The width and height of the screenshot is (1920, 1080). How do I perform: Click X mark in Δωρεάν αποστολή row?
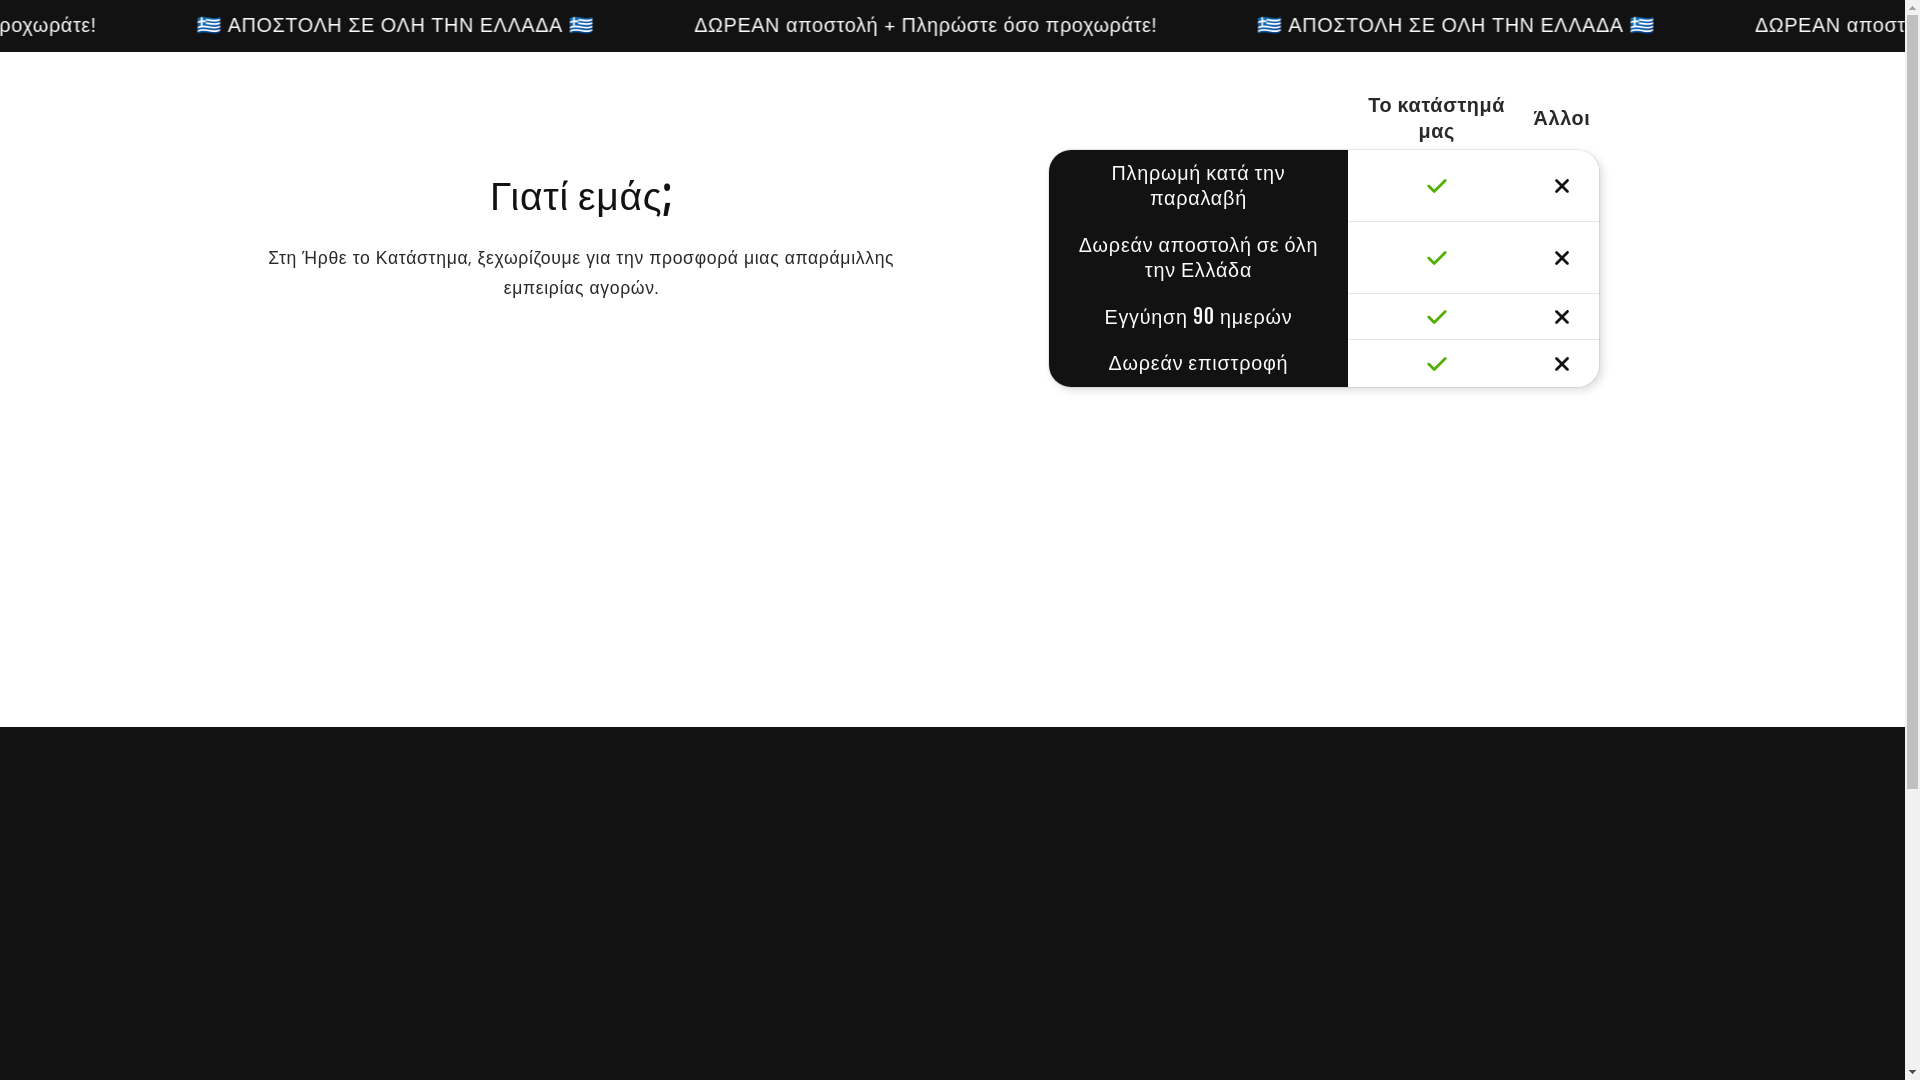click(x=1561, y=258)
